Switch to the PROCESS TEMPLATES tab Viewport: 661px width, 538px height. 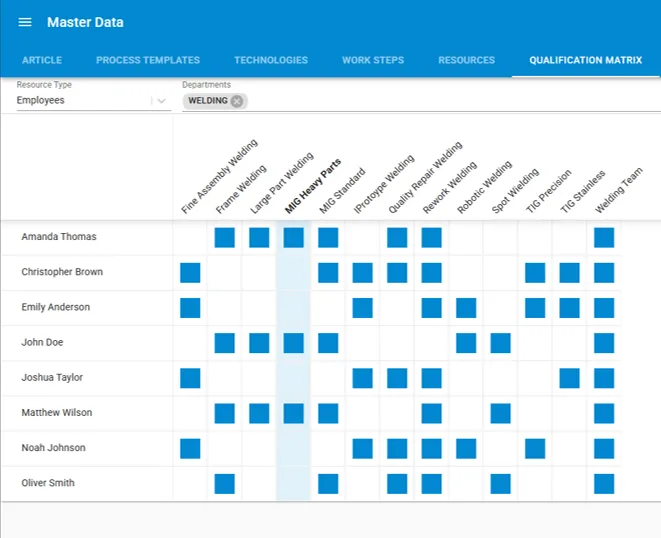click(148, 60)
